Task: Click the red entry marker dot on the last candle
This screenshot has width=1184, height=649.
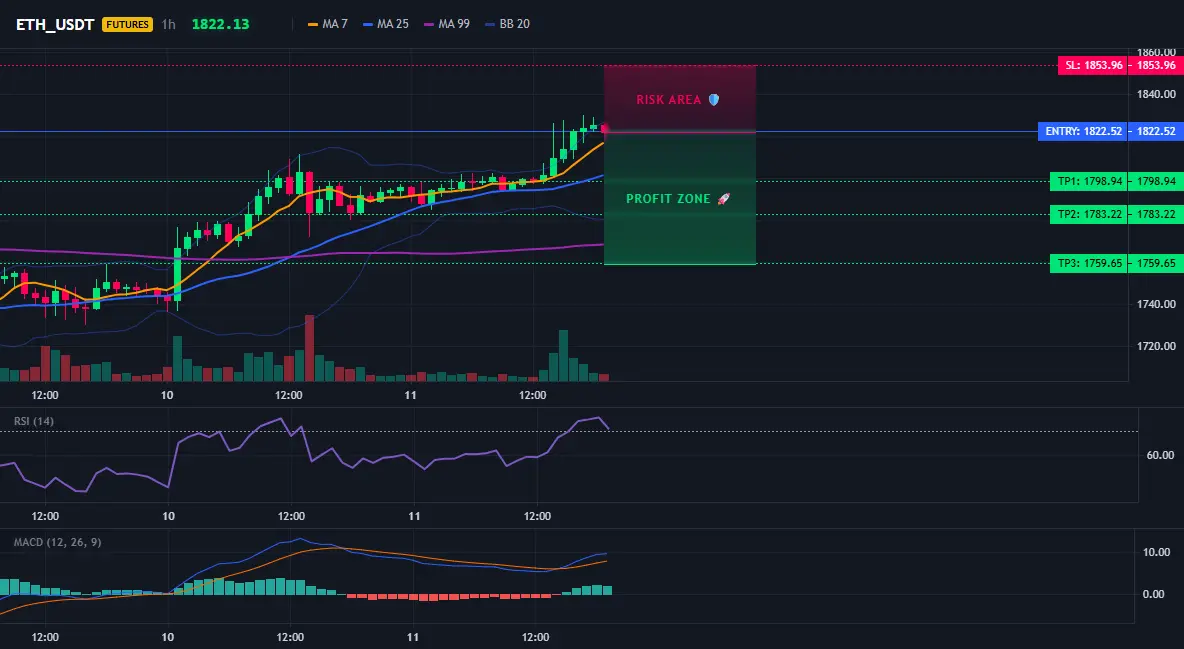Action: pos(605,129)
